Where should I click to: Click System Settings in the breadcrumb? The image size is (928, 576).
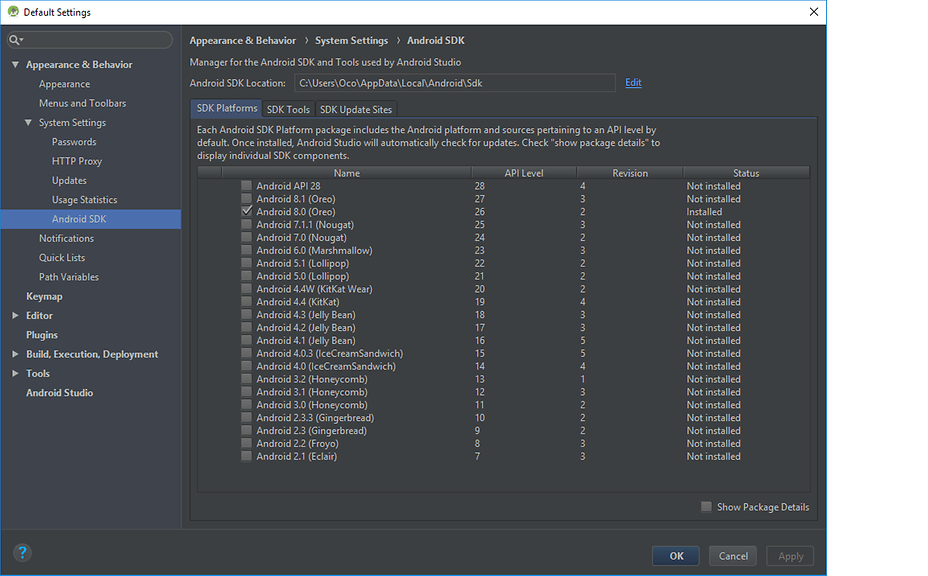pos(352,40)
